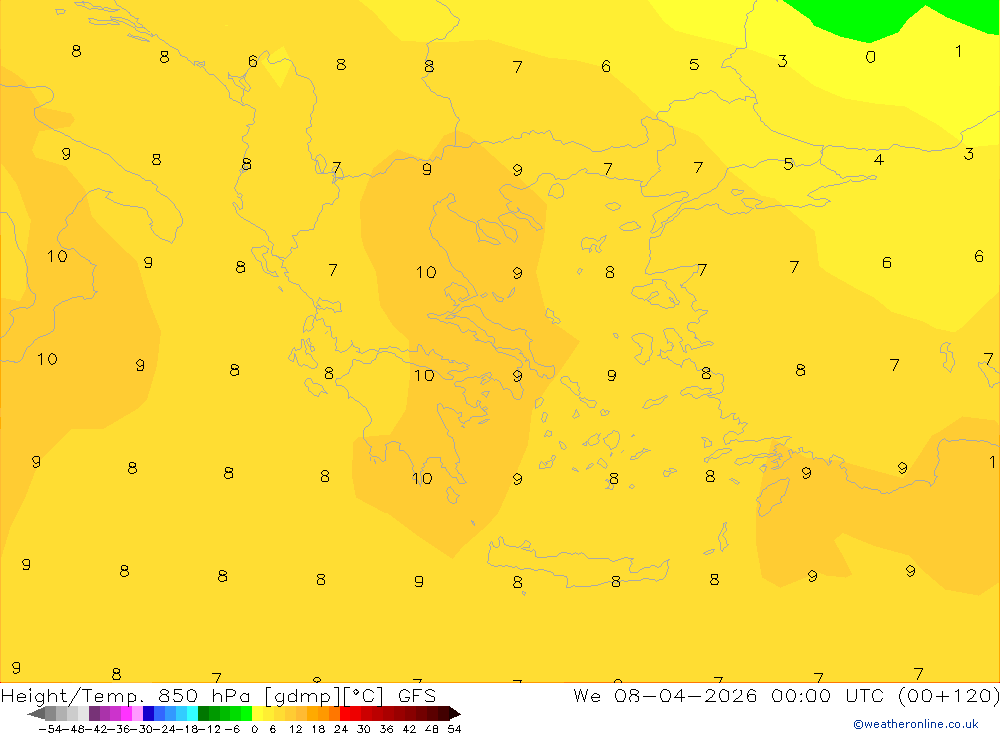Click the 'UTC' text
Image resolution: width=1000 pixels, height=733 pixels.
pyautogui.click(x=866, y=695)
